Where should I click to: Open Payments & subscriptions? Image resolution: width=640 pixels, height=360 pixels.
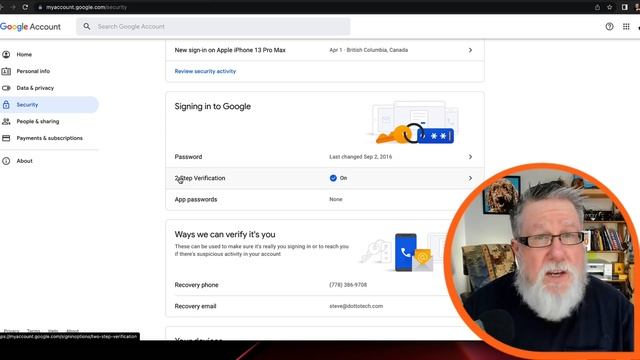point(49,138)
